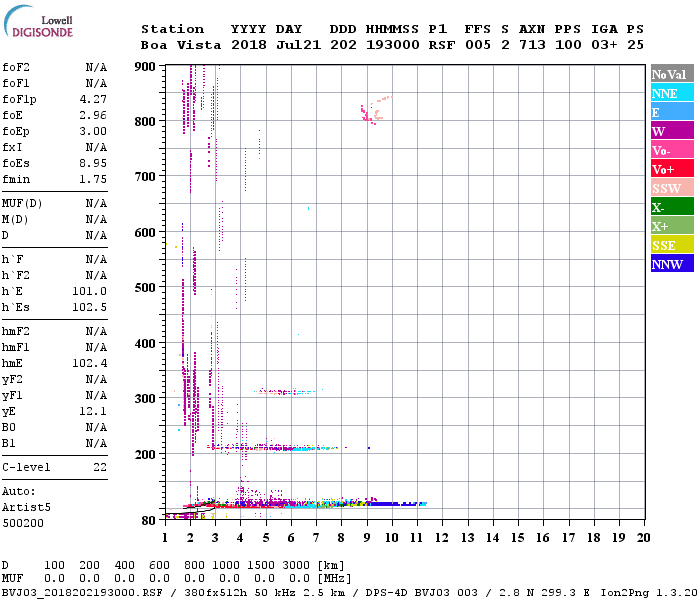Click the hmE value 102.4
The image size is (700, 600).
[x=90, y=363]
